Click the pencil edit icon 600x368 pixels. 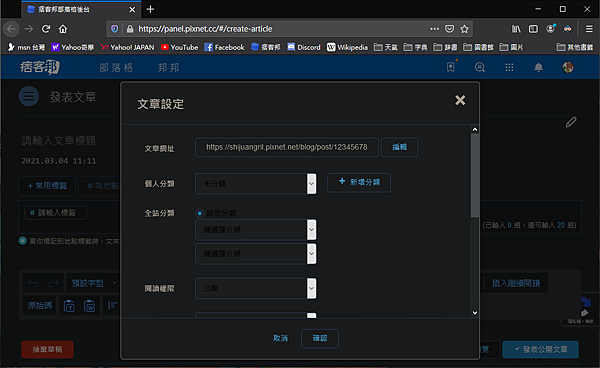pos(571,122)
